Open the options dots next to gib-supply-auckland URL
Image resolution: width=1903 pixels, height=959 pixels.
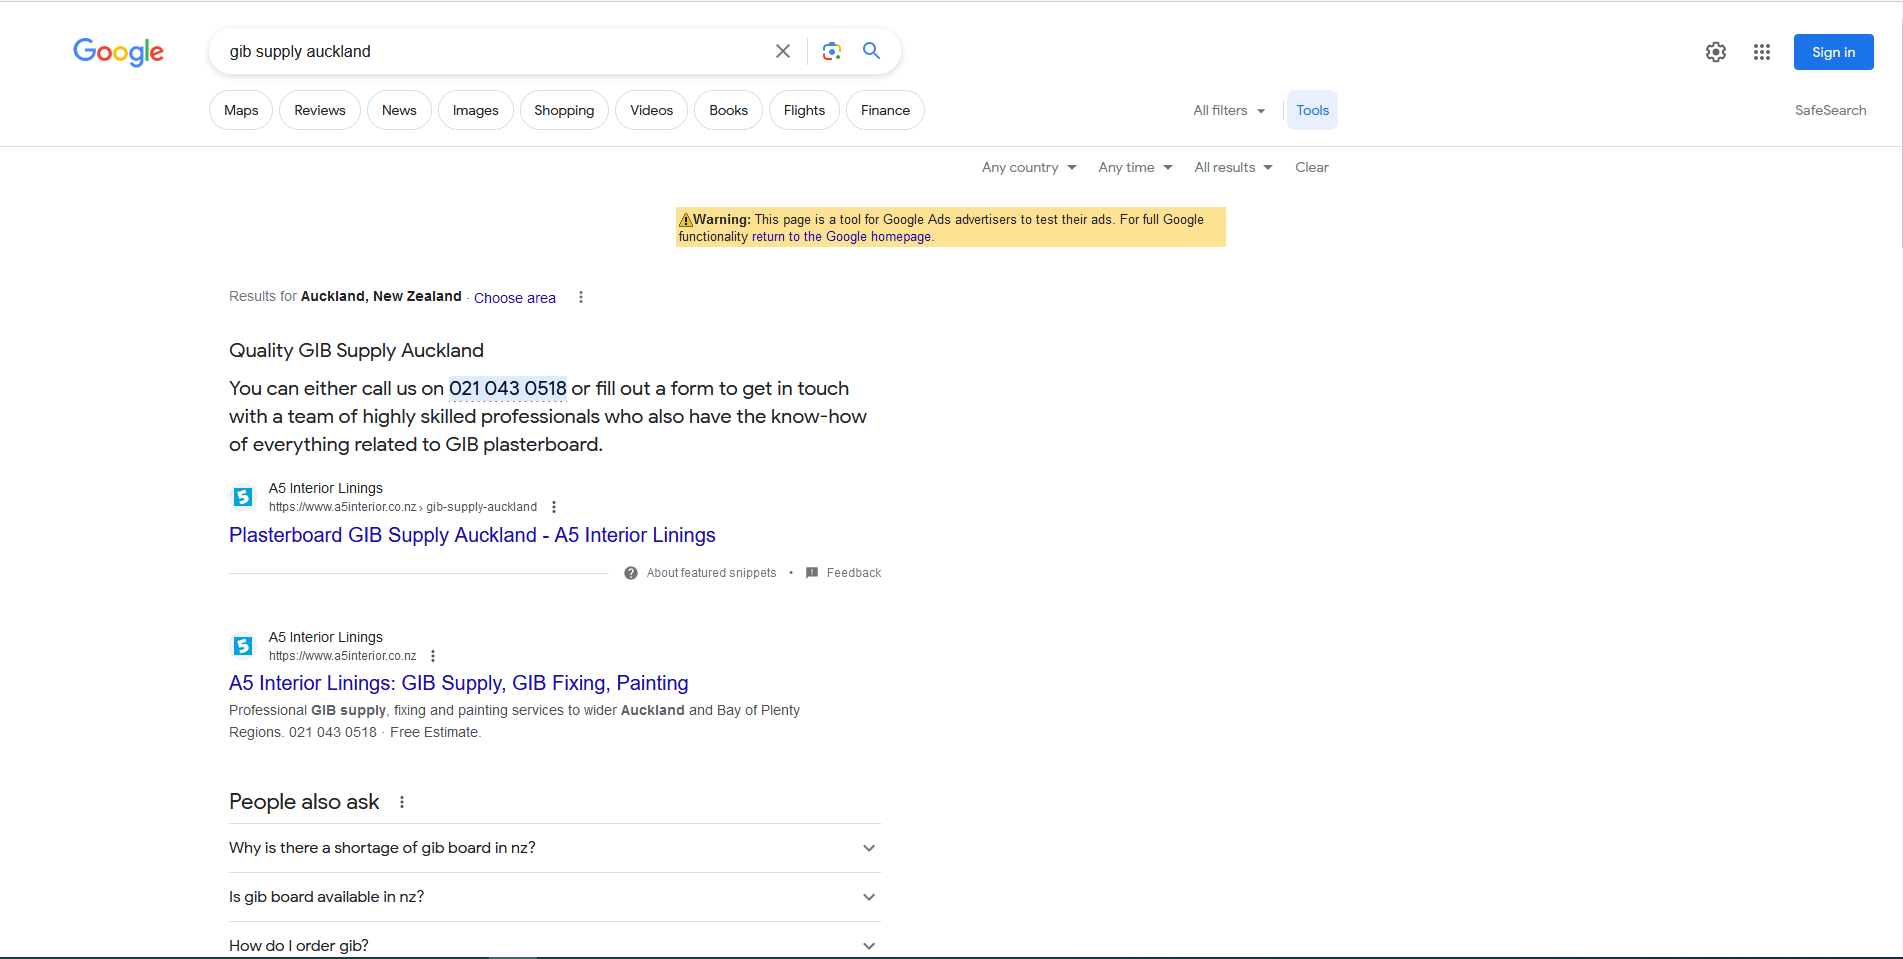click(x=554, y=507)
